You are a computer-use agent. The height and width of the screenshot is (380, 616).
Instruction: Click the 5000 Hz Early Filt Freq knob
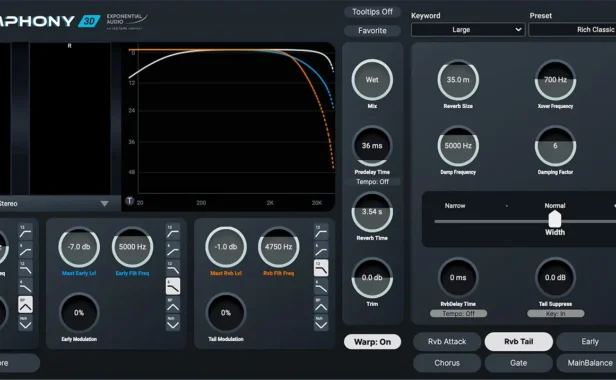click(x=132, y=247)
